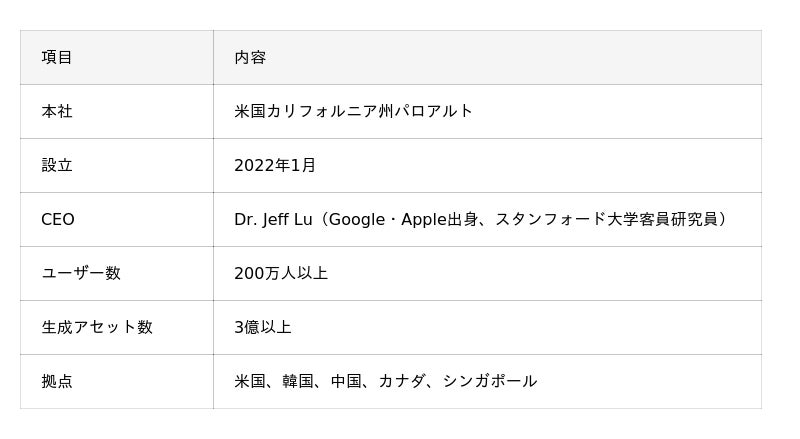The image size is (800, 439).
Task: Click the 内容 column header
Action: 250,58
